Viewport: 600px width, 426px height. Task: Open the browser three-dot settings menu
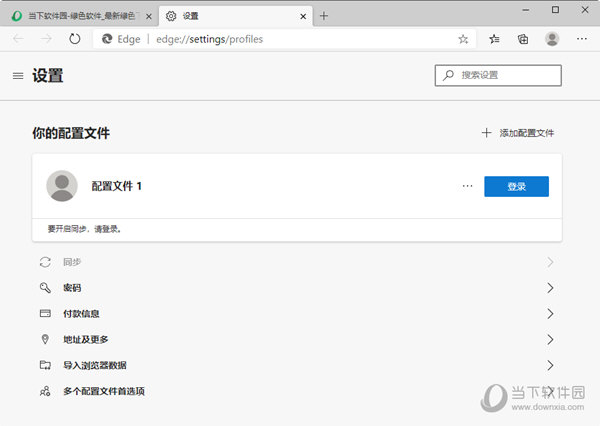coord(582,39)
